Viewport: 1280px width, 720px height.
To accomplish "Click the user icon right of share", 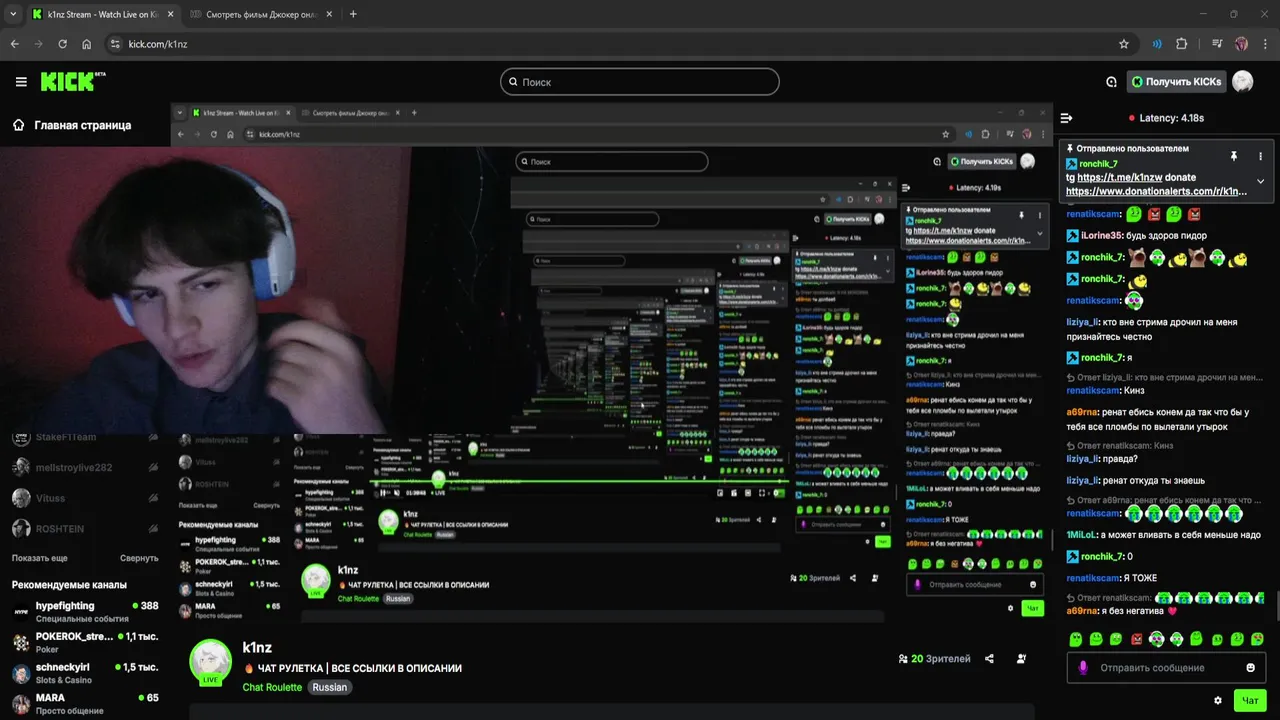I will click(1021, 659).
